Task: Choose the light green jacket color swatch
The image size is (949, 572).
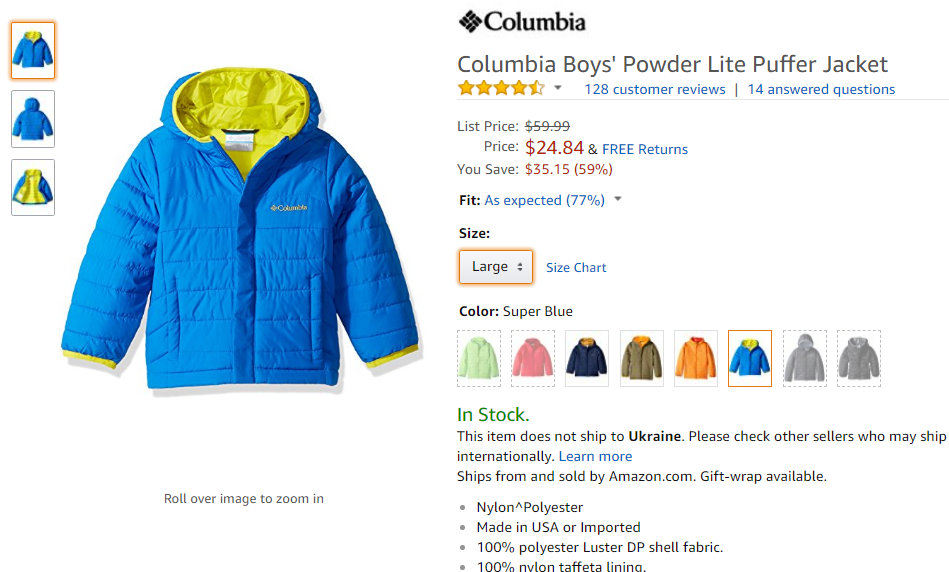Action: tap(479, 358)
